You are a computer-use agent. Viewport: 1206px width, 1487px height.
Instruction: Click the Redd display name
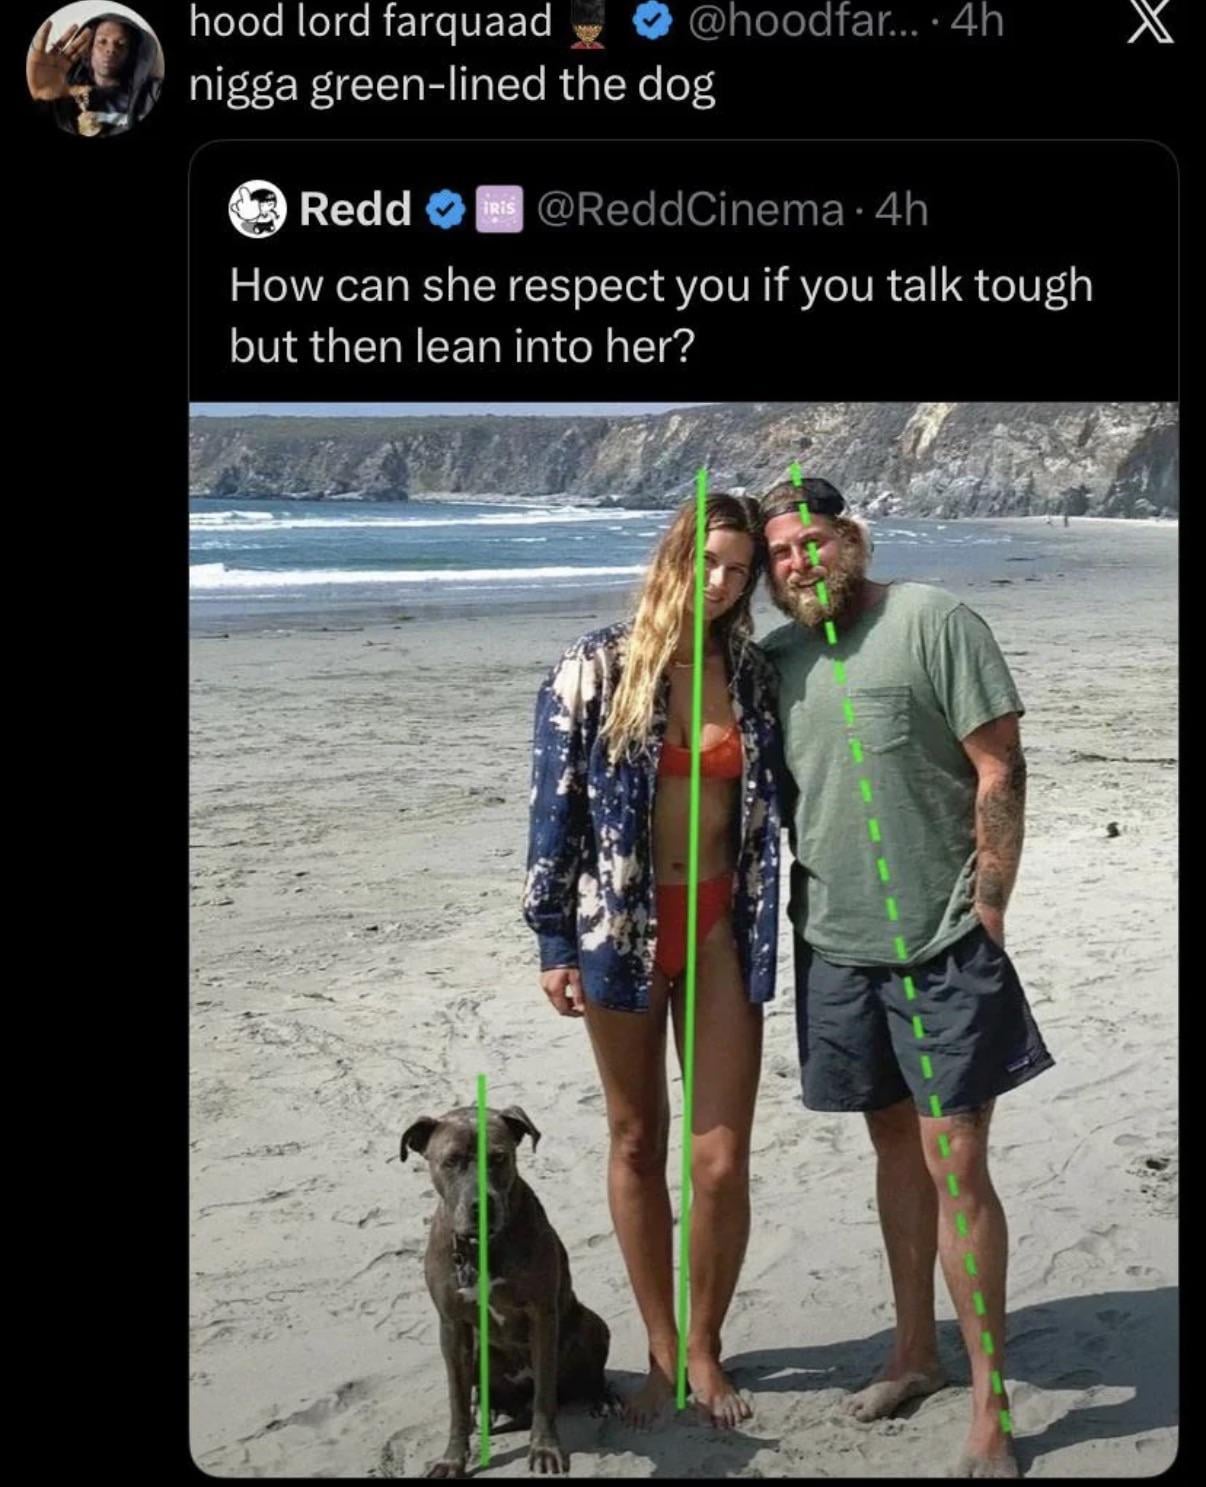356,209
